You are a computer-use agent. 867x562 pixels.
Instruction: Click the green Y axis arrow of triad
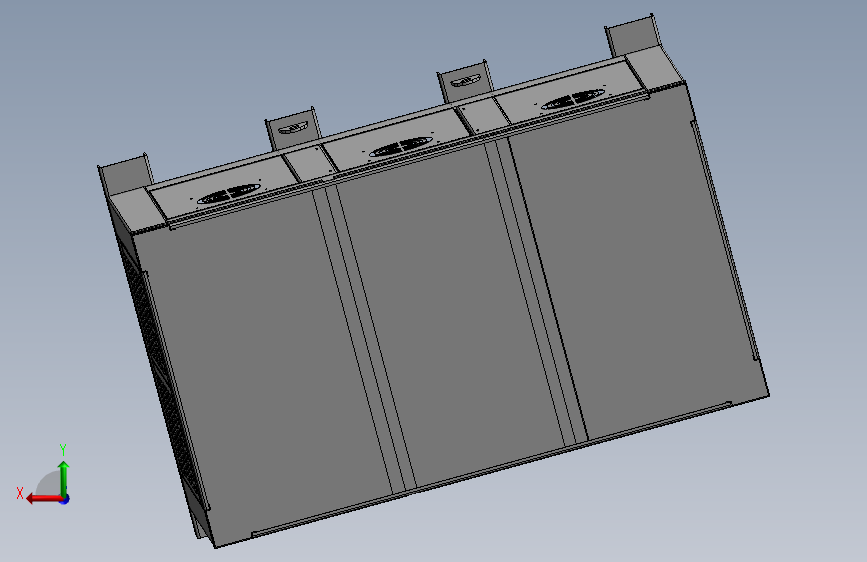64,479
